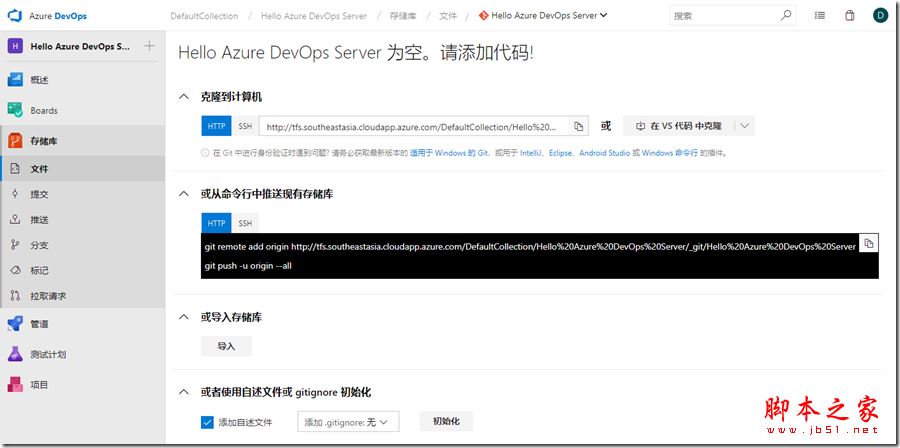
Task: Copy the clone URL with copy icon
Action: [579, 126]
